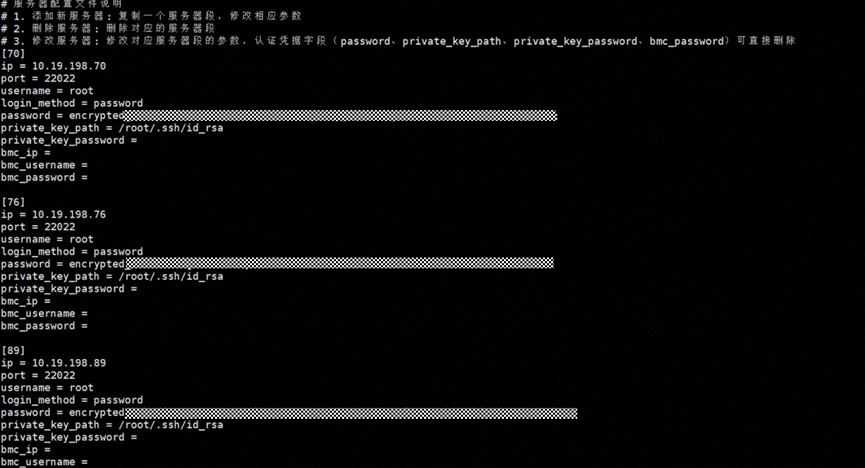This screenshot has width=865, height=468.
Task: Click the IP address 10.19.198.89
Action: click(x=68, y=363)
